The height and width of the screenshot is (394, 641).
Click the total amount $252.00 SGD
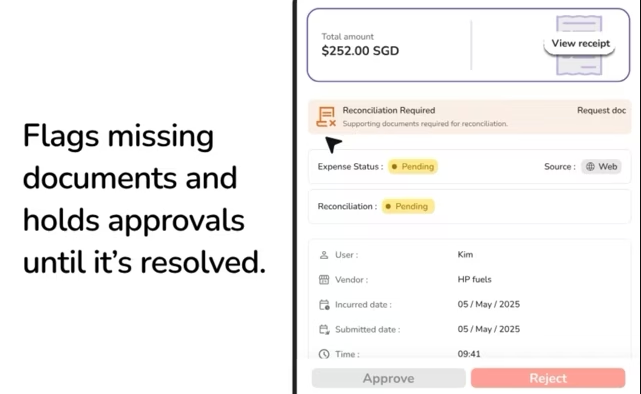coord(360,51)
